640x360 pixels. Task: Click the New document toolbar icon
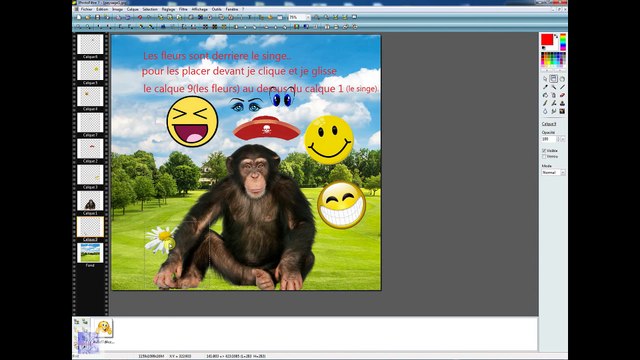click(x=78, y=17)
